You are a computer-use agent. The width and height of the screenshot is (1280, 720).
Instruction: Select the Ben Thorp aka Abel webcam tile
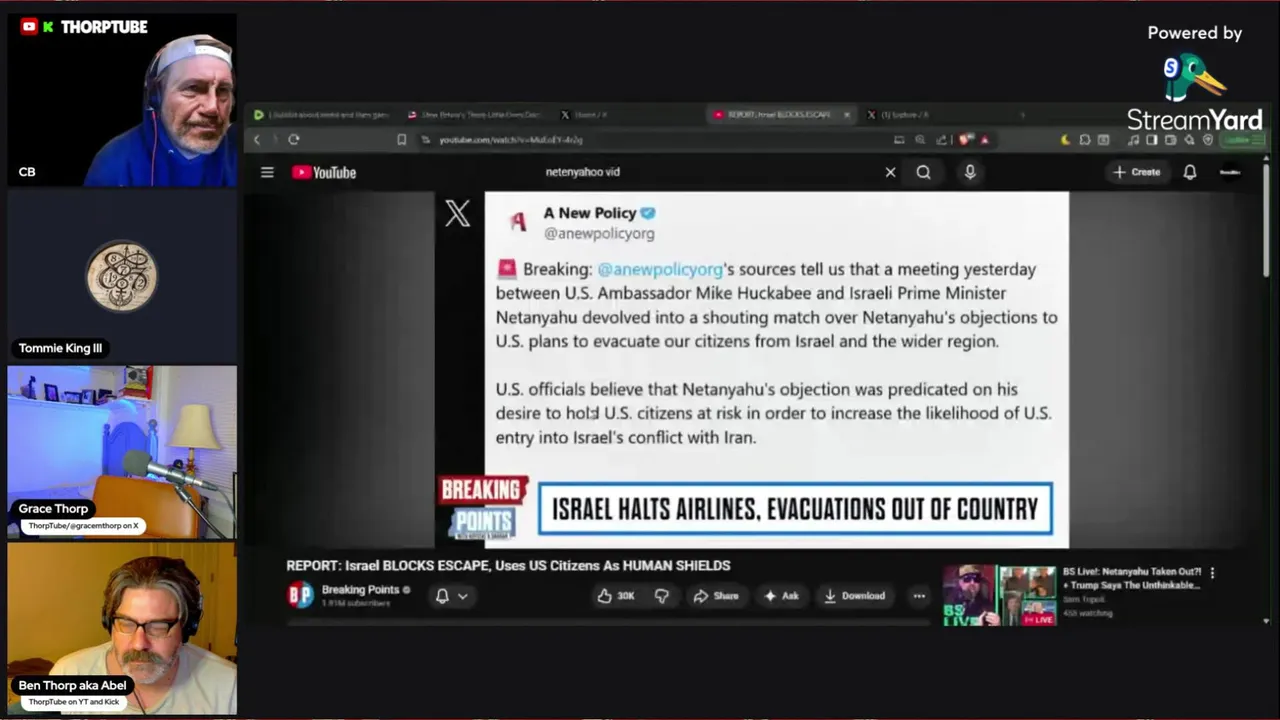[x=122, y=627]
